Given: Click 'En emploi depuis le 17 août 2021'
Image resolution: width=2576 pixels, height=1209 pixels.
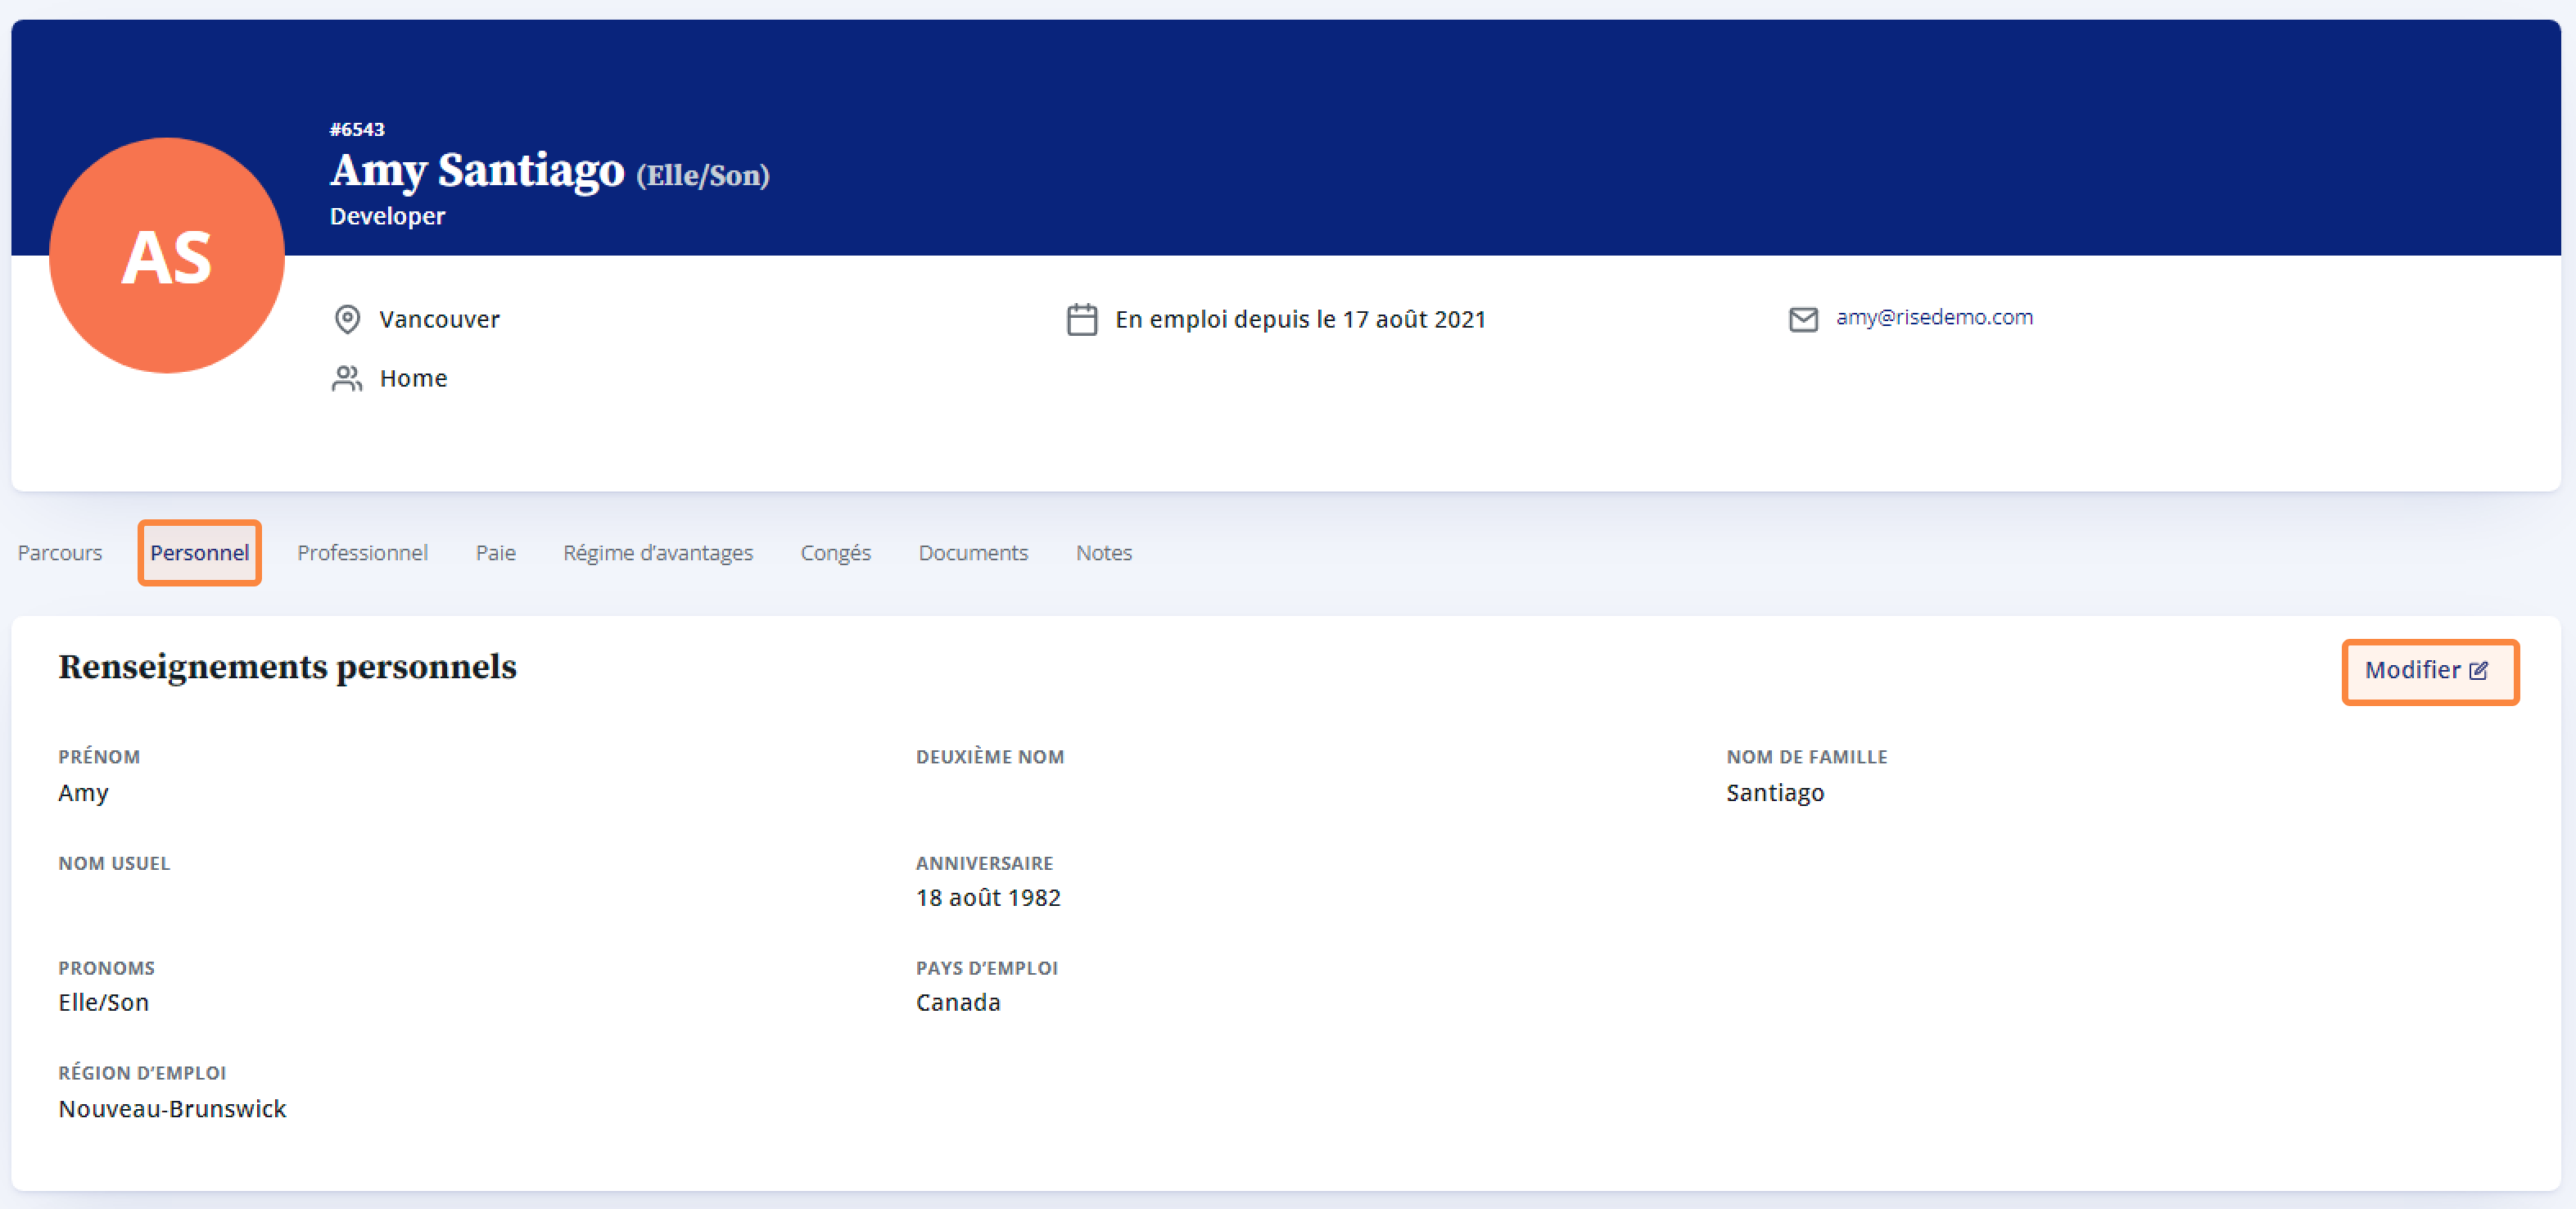Looking at the screenshot, I should (1300, 319).
